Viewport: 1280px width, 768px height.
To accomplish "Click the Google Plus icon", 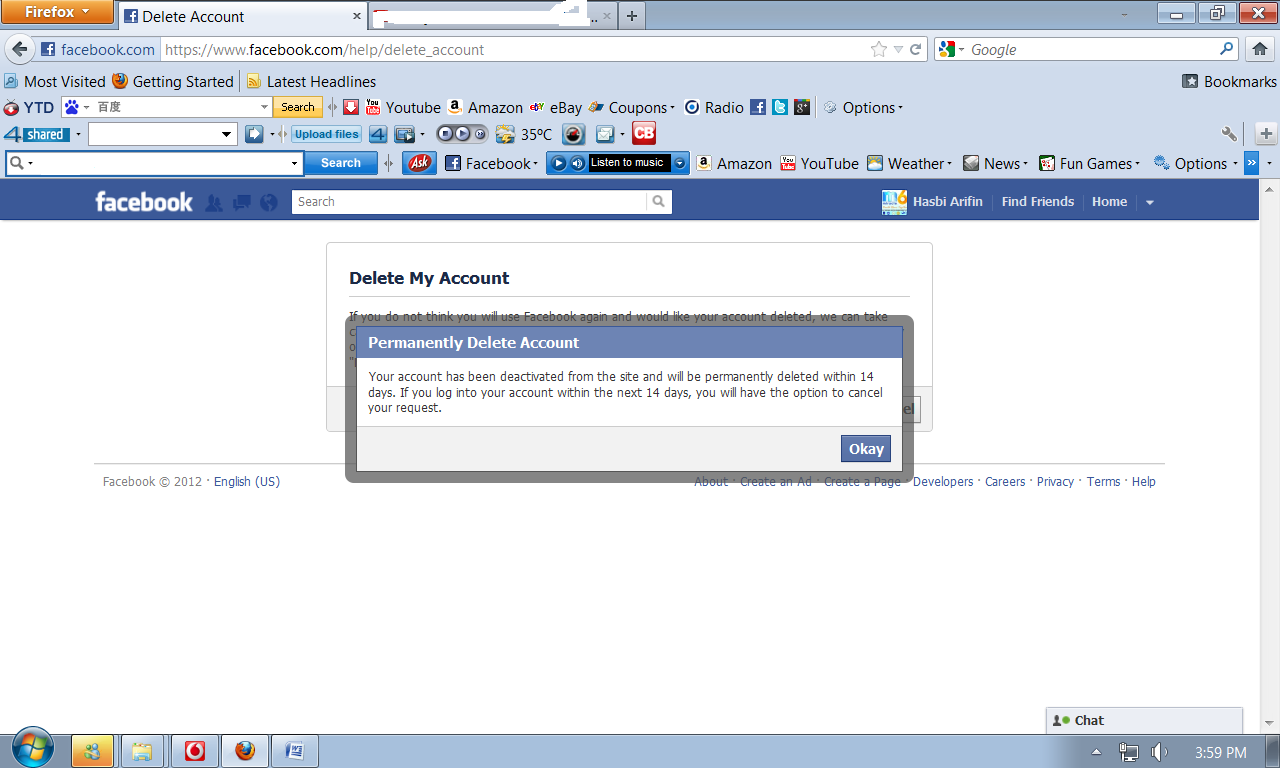I will [802, 107].
